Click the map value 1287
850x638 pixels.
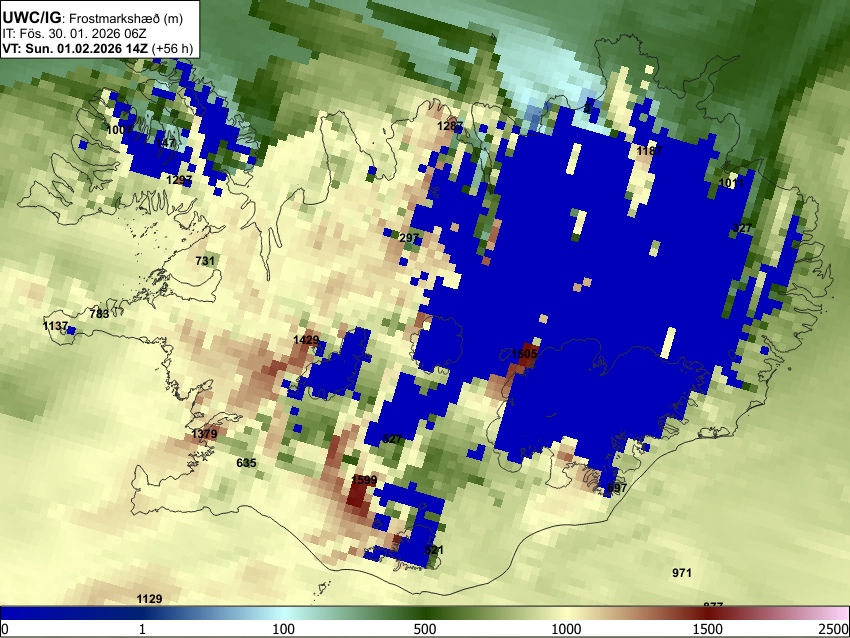pyautogui.click(x=450, y=126)
